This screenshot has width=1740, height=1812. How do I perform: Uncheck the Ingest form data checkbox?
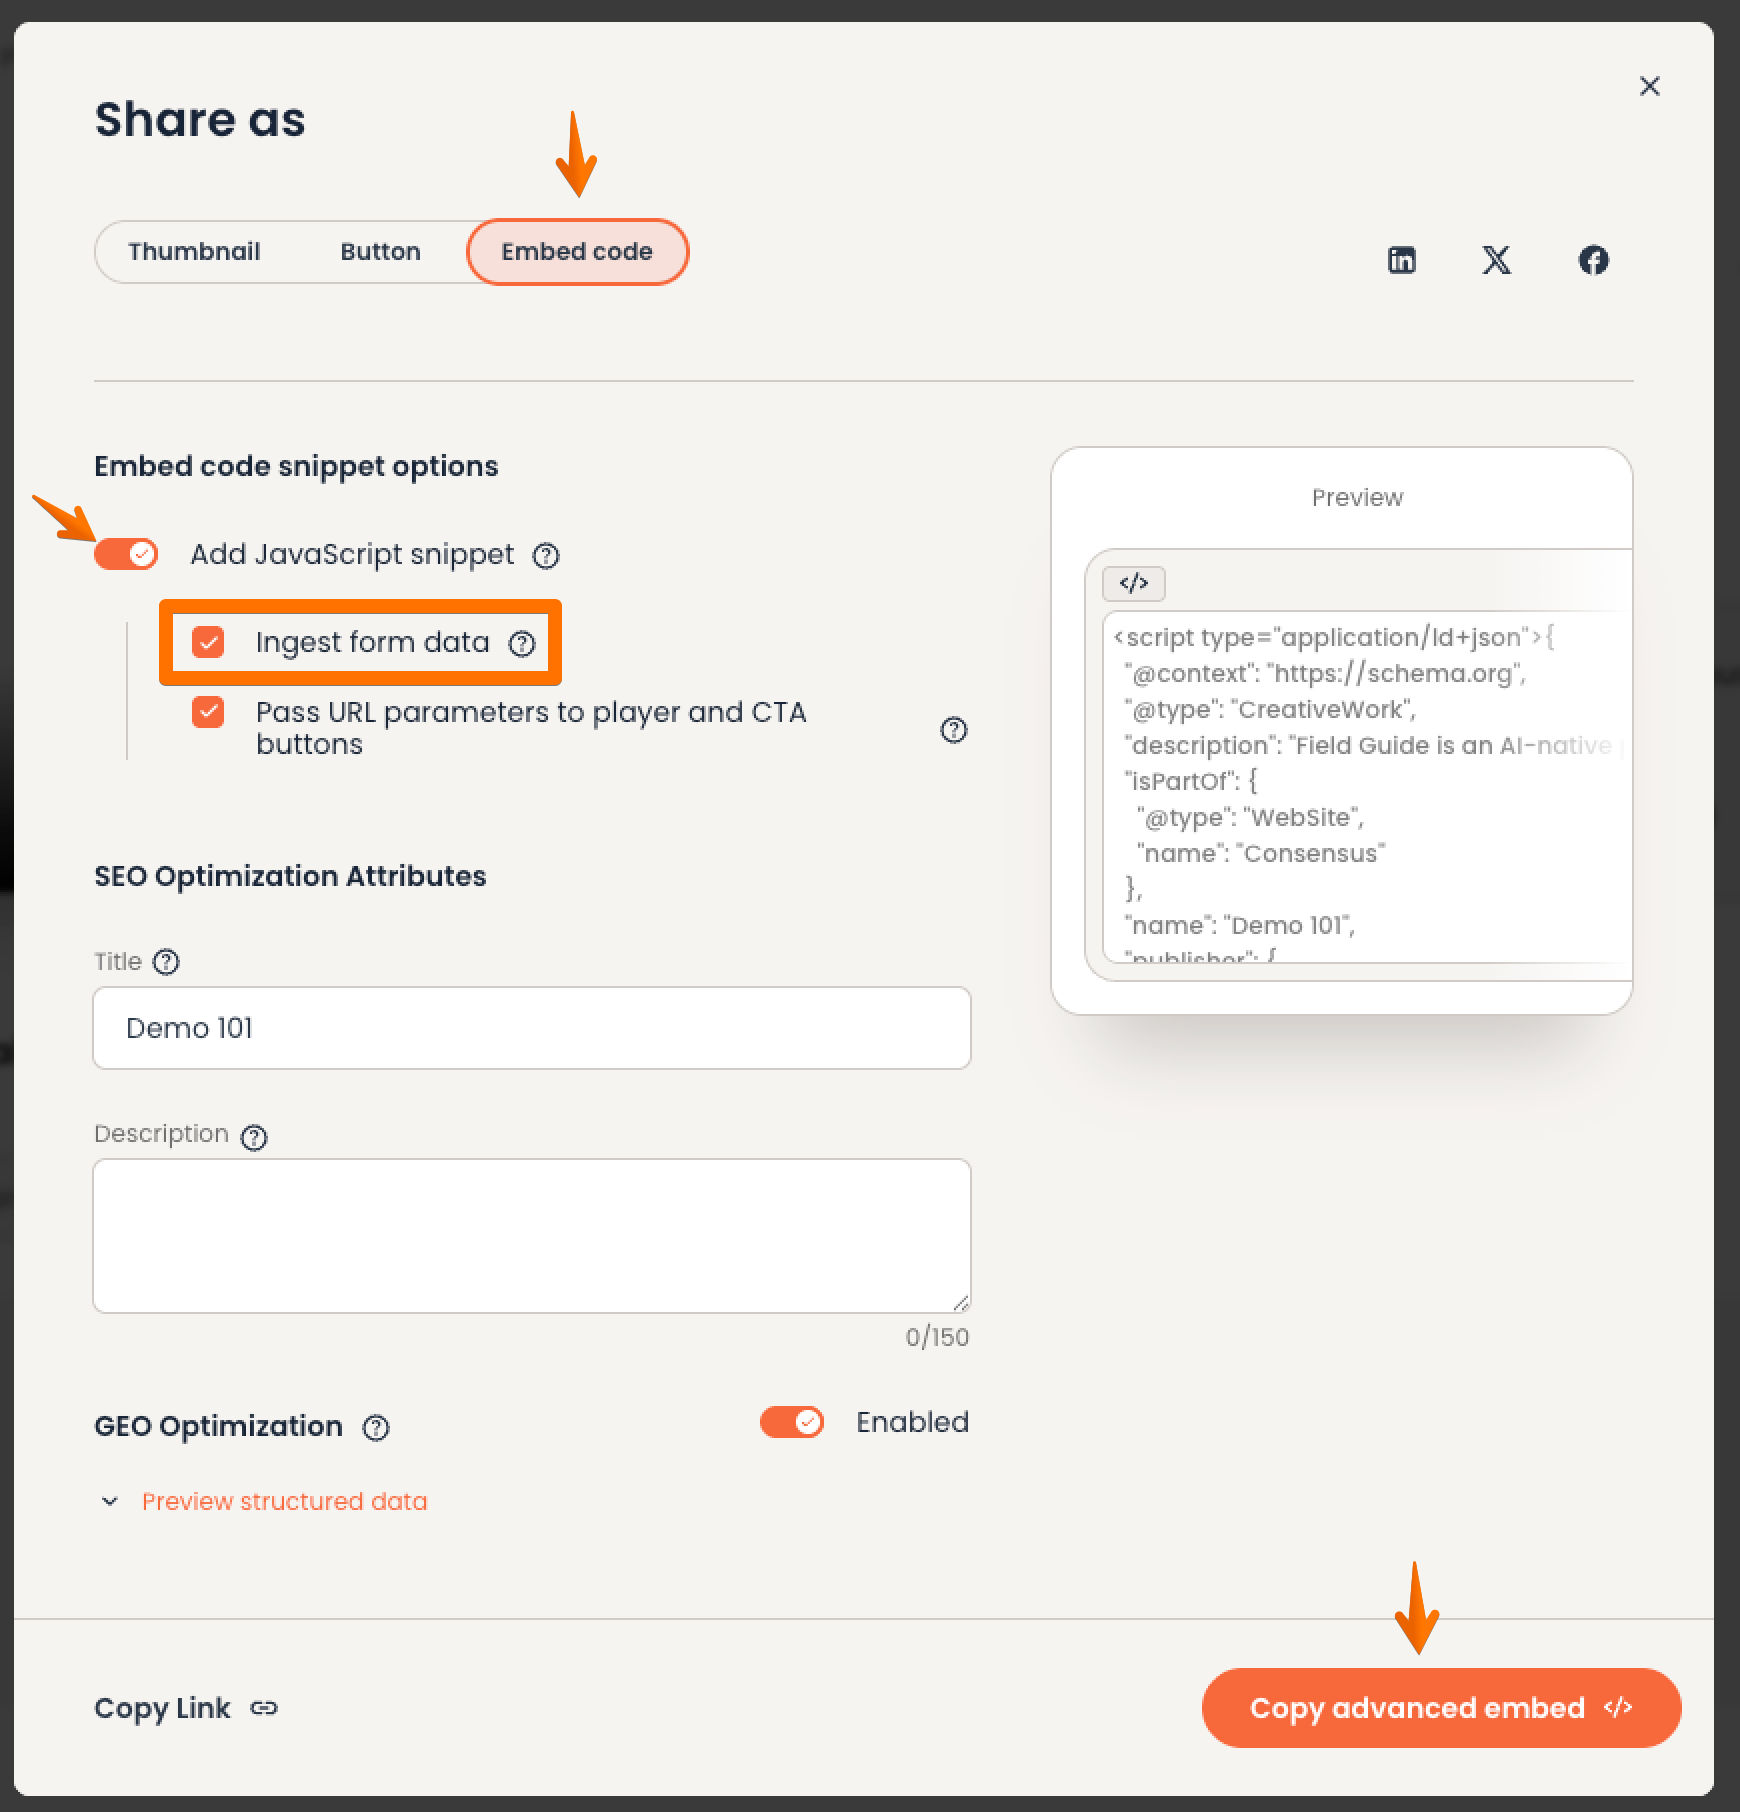click(208, 642)
